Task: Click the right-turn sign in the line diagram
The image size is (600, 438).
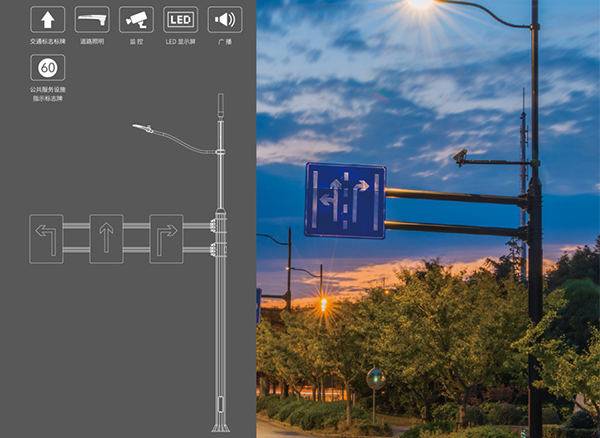Action: 166,238
